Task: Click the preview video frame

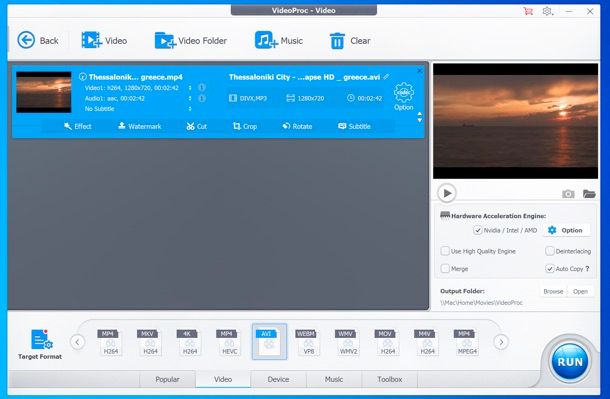Action: tap(515, 121)
